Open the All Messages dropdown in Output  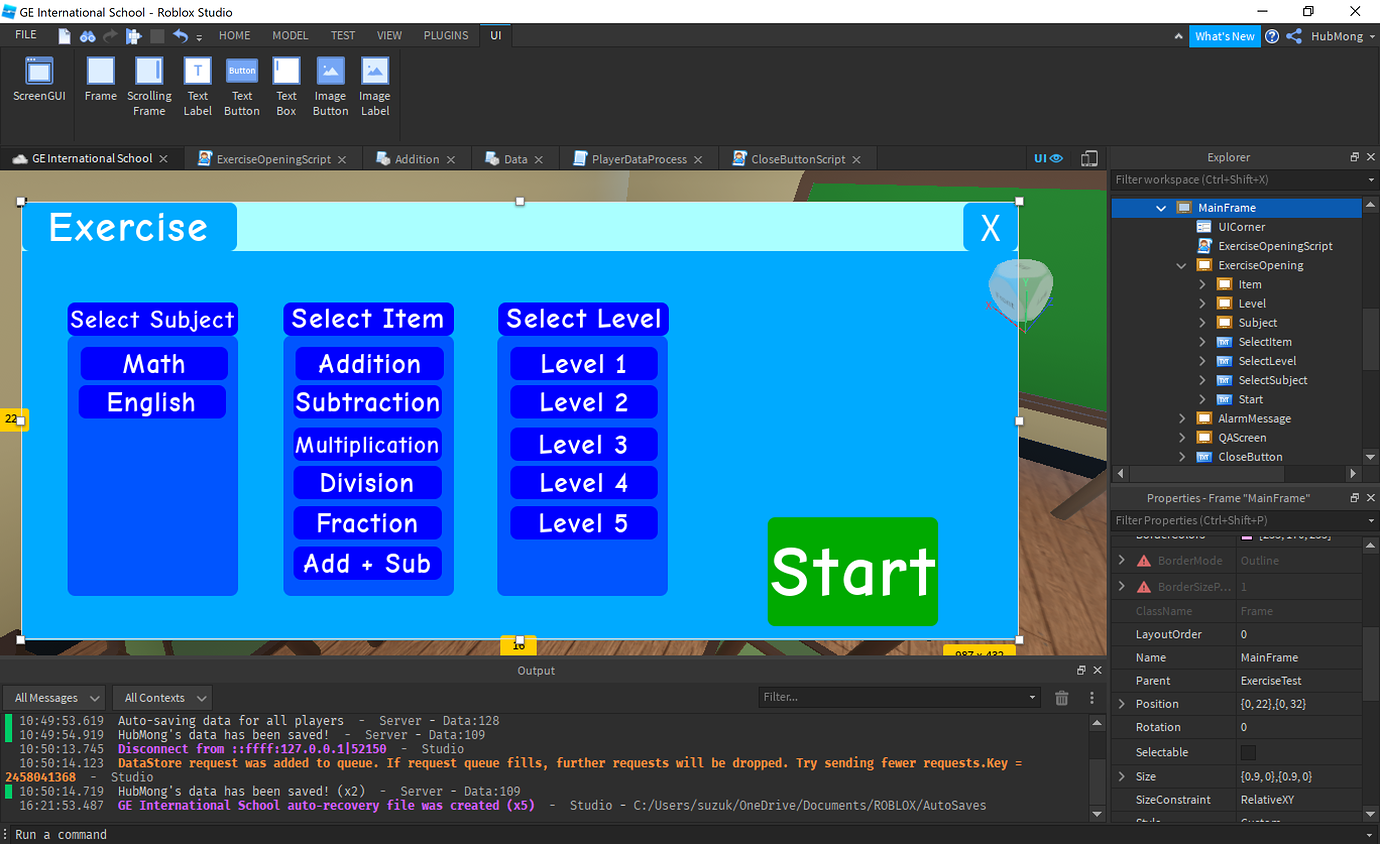[x=53, y=697]
